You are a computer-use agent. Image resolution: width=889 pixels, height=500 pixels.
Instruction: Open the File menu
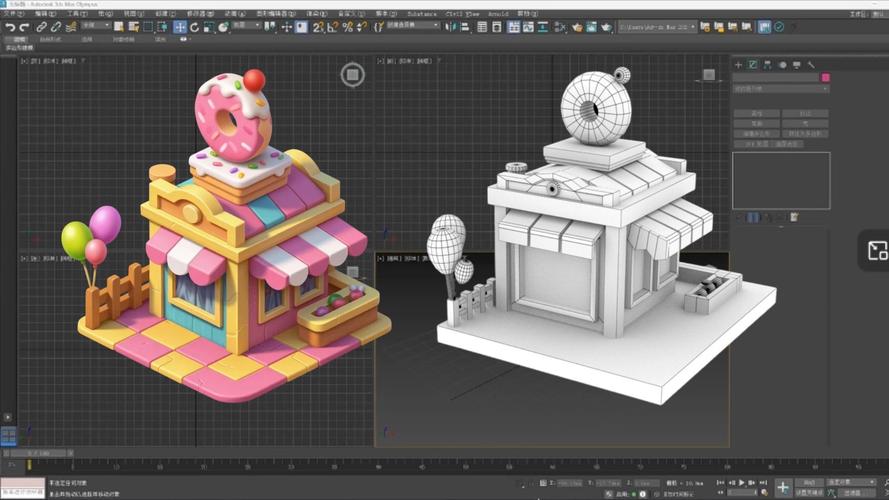[12, 14]
